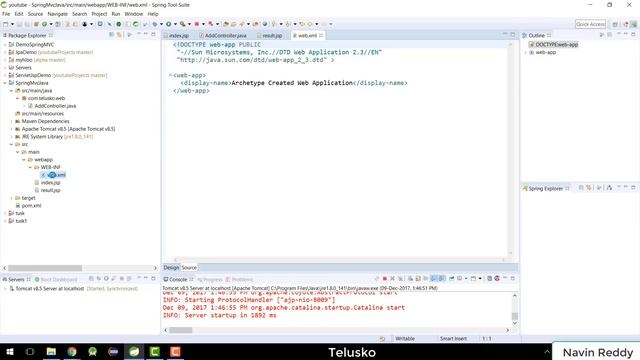Collapse the web-app element in editor
Image resolution: width=640 pixels, height=360 pixels.
170,75
